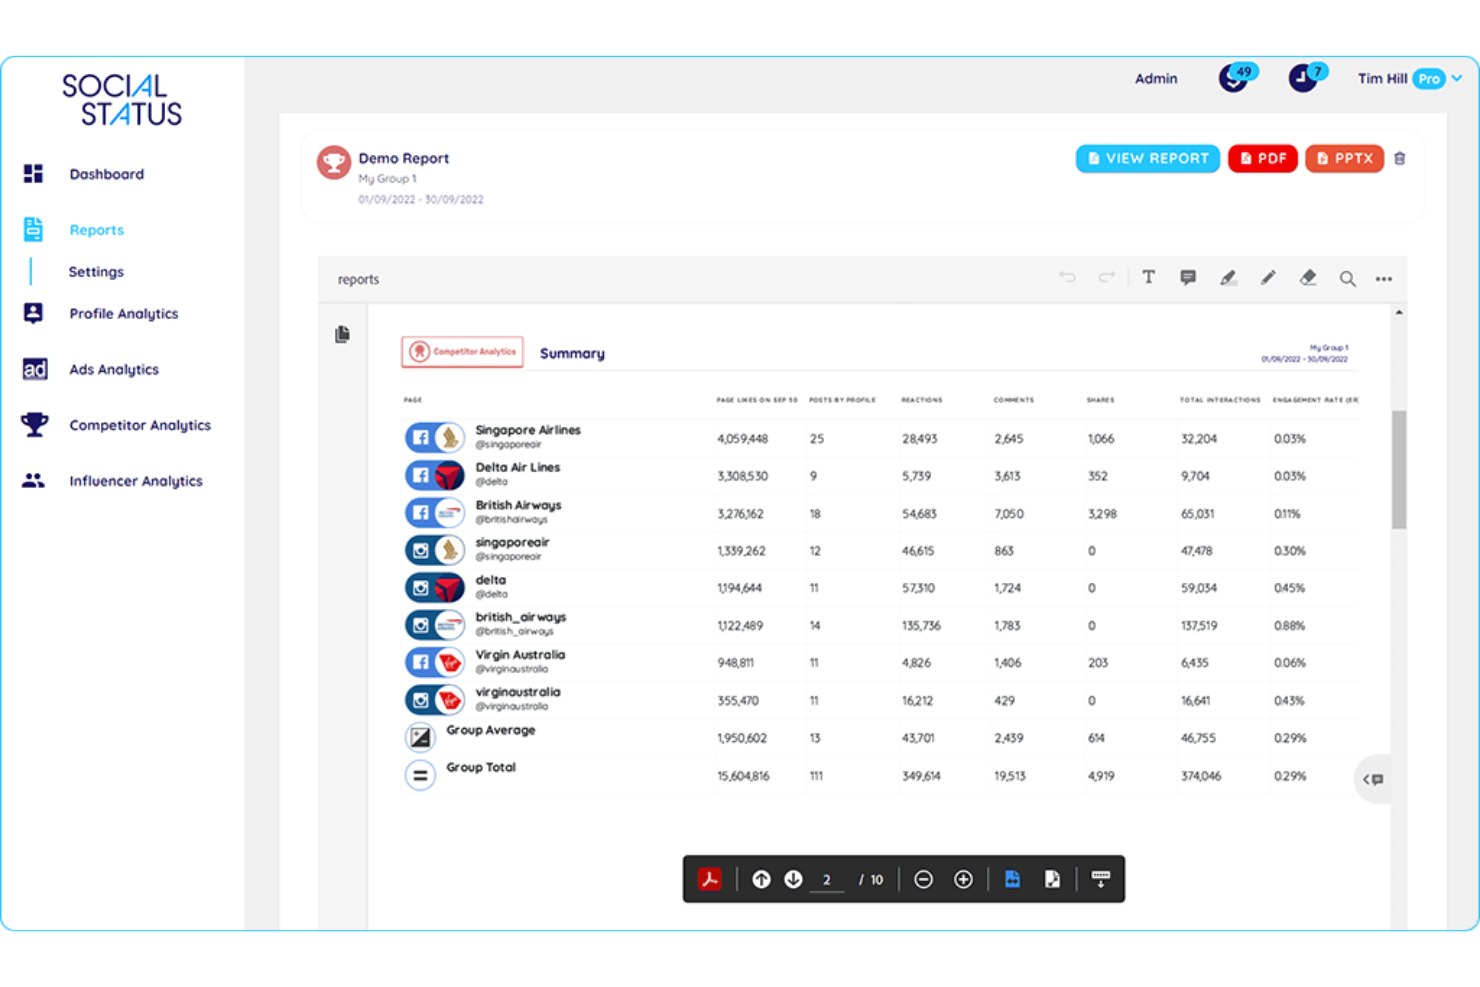The image size is (1480, 987).
Task: Click the Admin link
Action: [1156, 79]
